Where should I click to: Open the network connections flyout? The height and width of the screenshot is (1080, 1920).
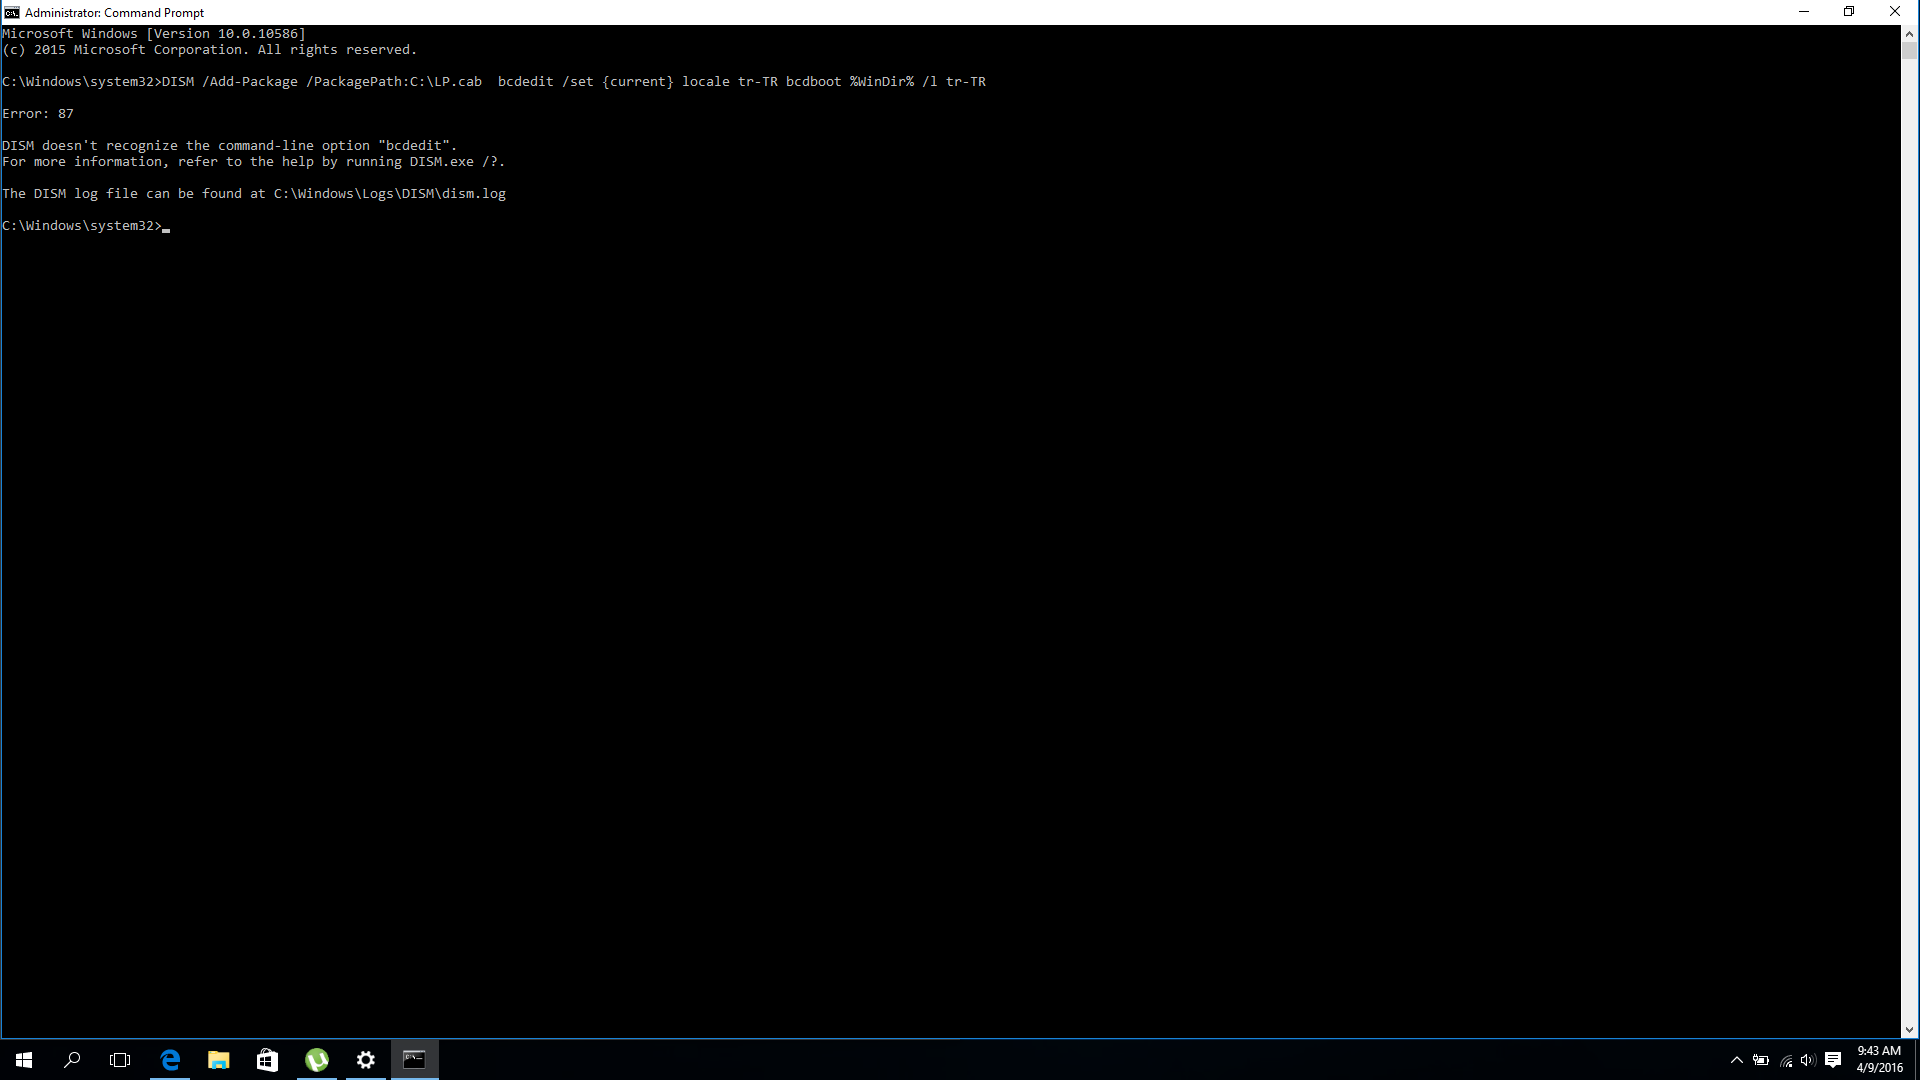tap(1786, 1060)
